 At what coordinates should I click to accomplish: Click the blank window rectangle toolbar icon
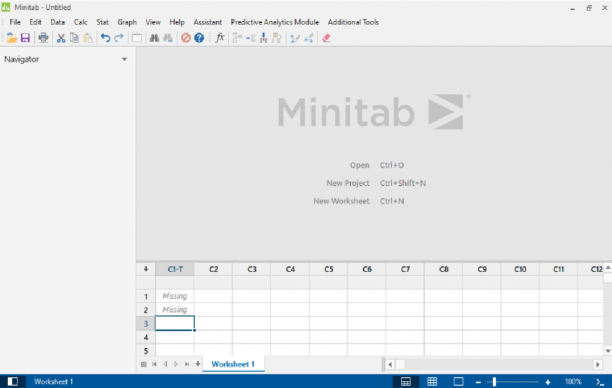pyautogui.click(x=137, y=38)
